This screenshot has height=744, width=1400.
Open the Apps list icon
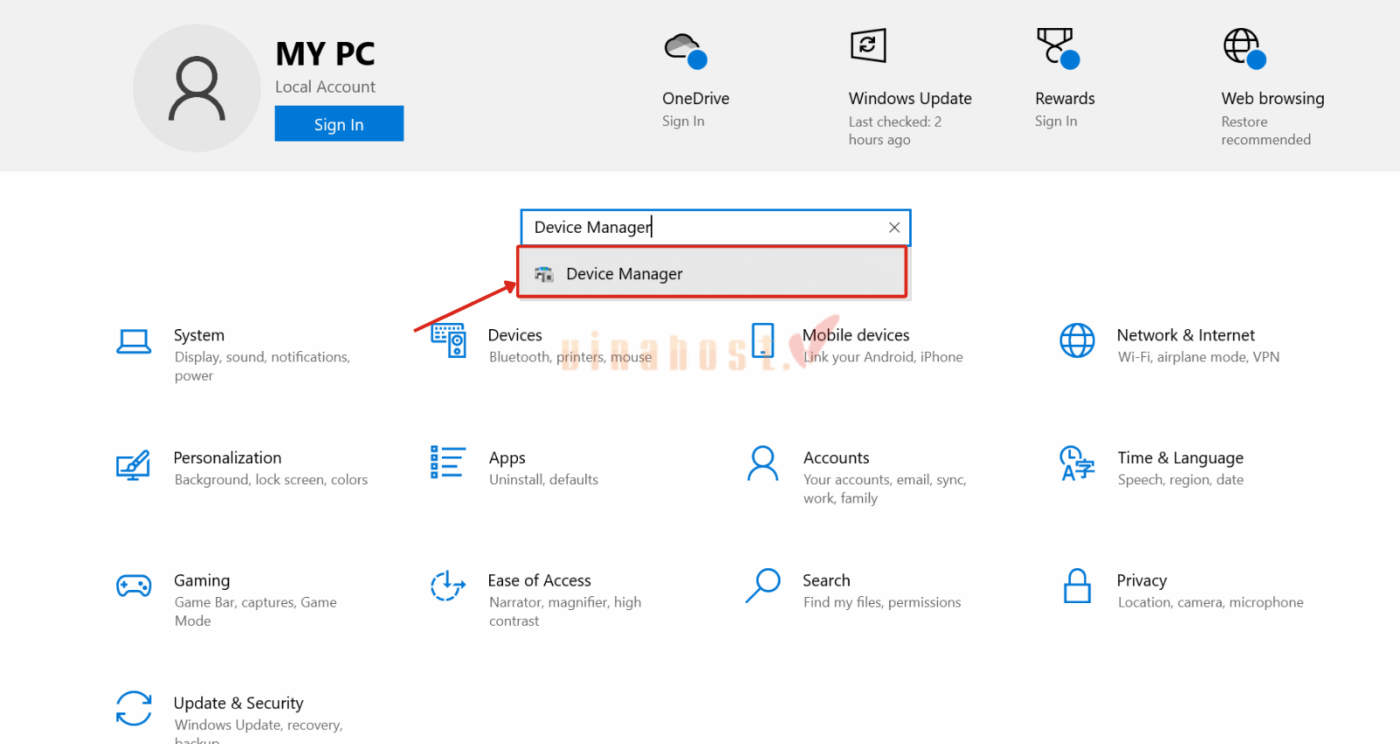448,463
